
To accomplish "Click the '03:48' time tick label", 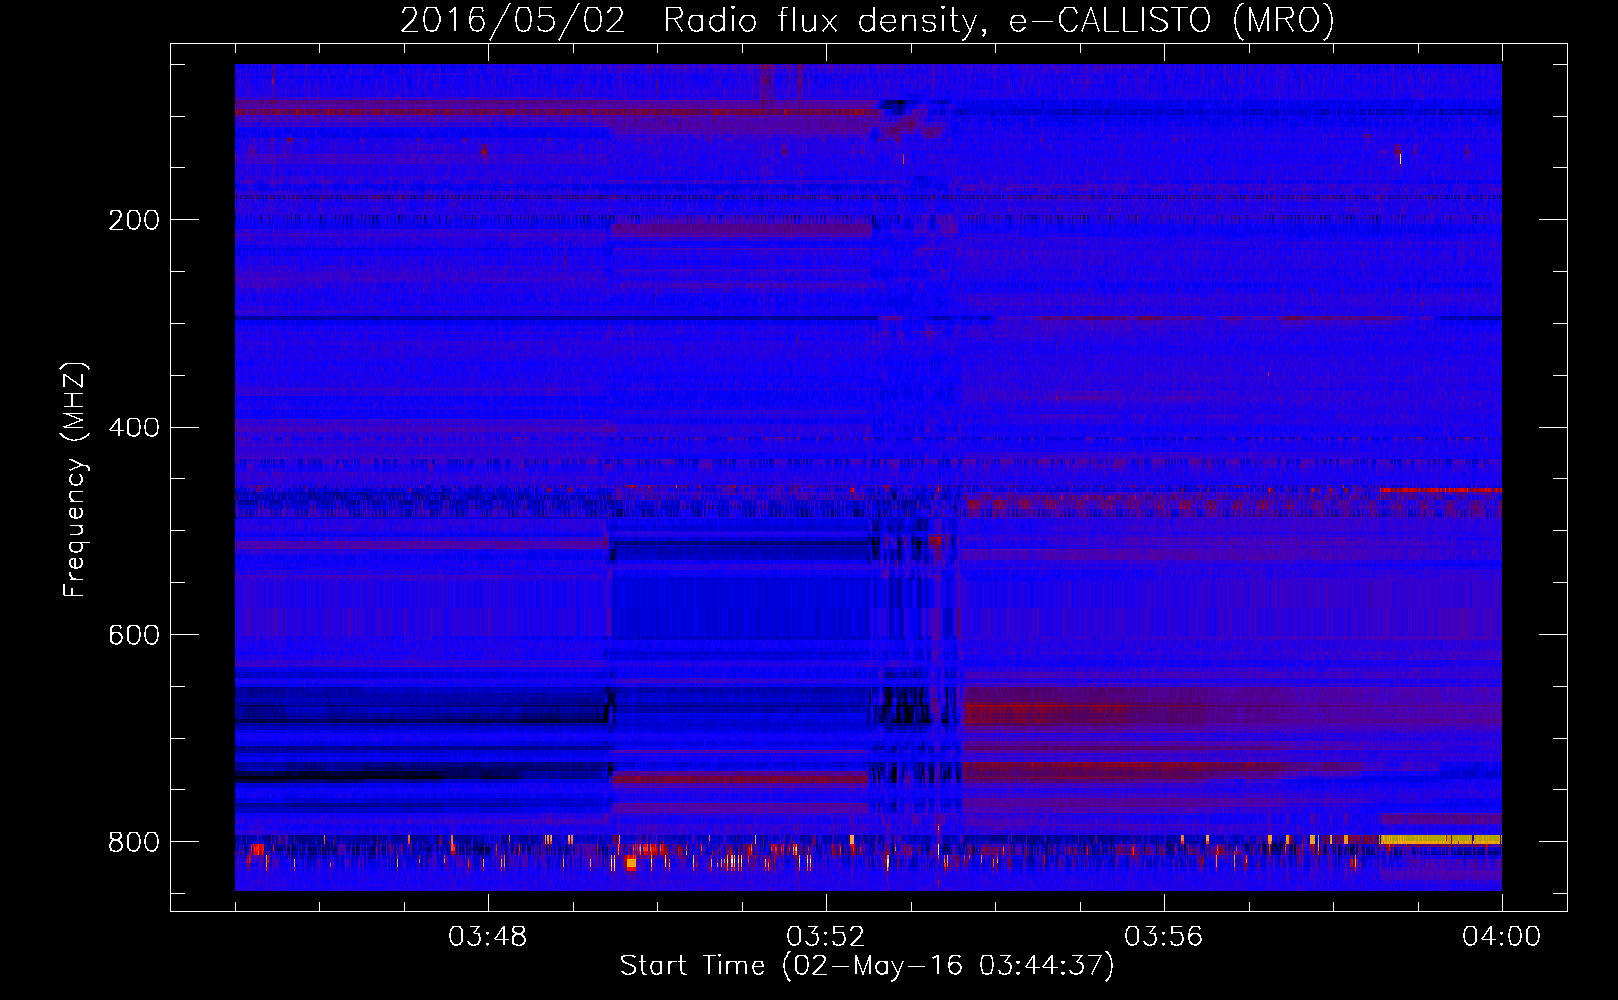I will (487, 937).
